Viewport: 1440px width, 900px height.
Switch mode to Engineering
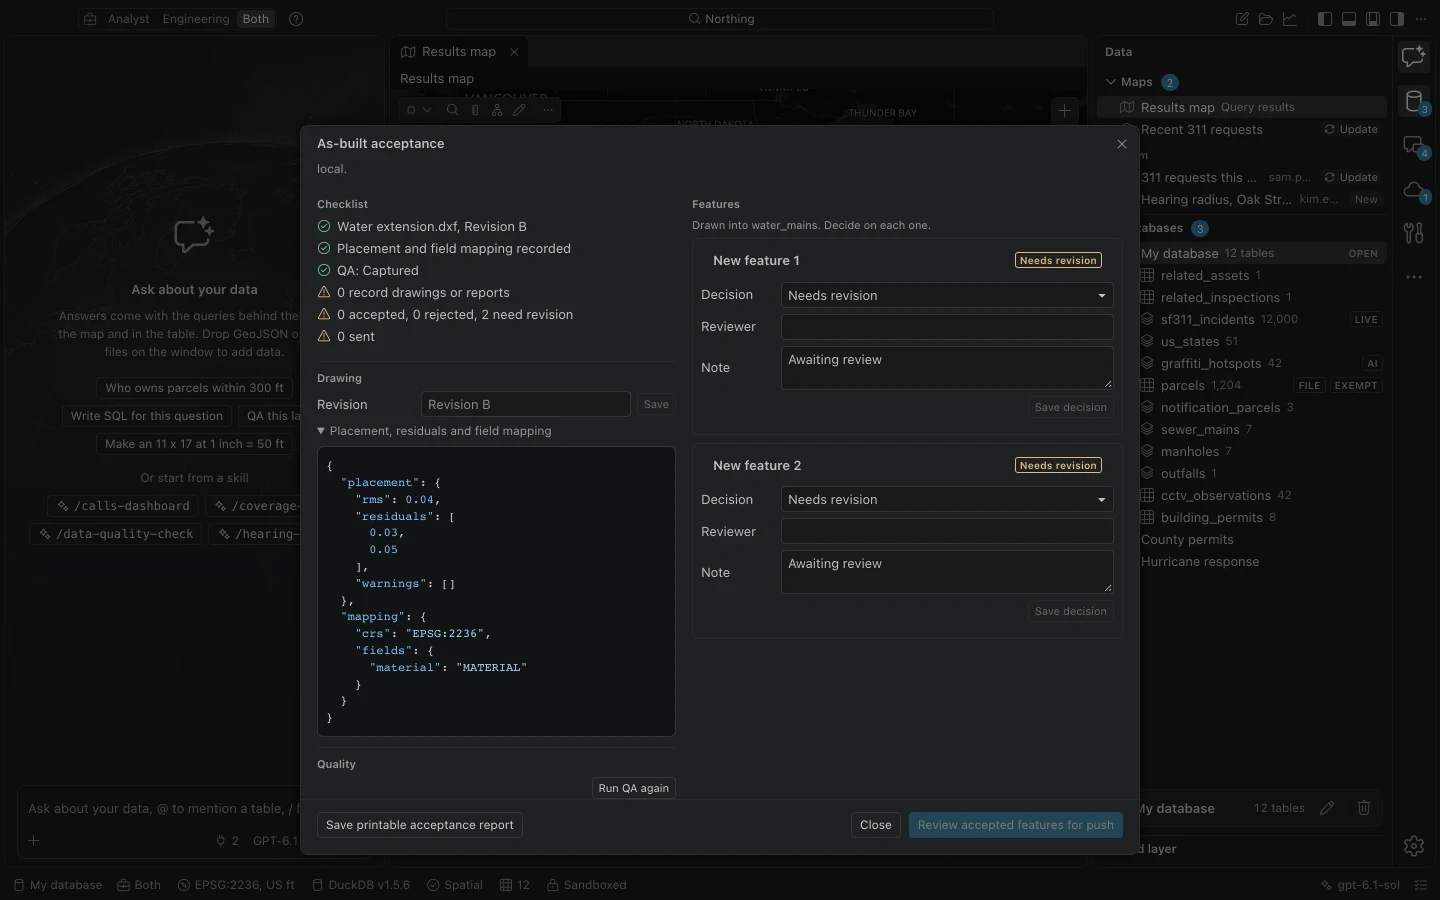(x=196, y=19)
